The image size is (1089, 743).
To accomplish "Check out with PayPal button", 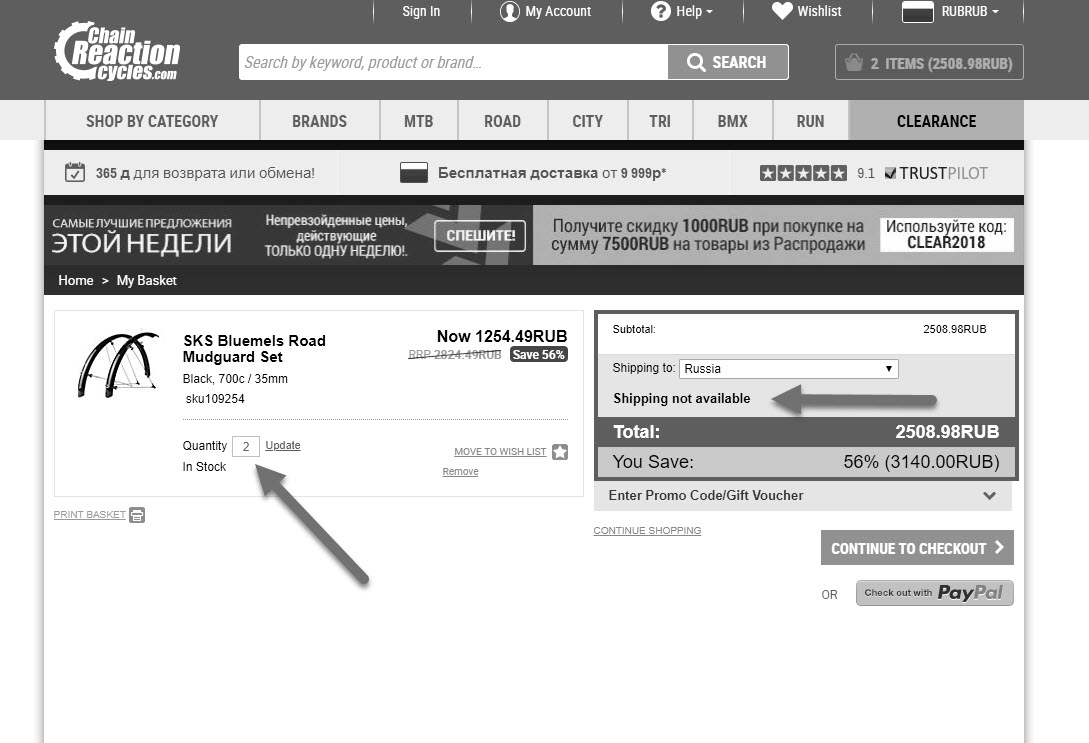I will pyautogui.click(x=934, y=593).
